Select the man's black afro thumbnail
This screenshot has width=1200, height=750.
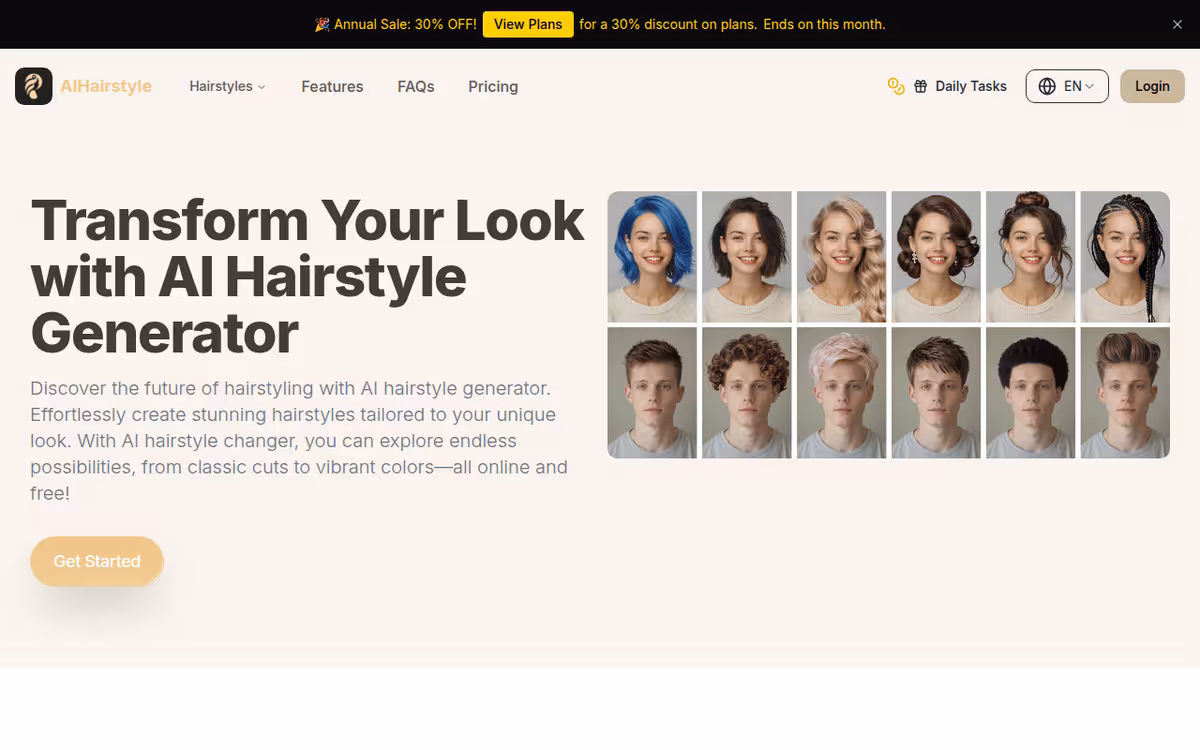pos(1031,393)
